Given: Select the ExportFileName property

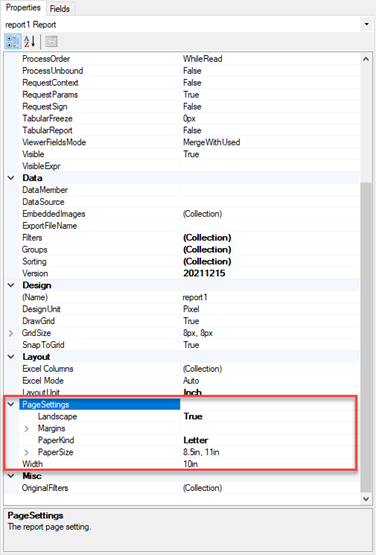Looking at the screenshot, I should [50, 225].
